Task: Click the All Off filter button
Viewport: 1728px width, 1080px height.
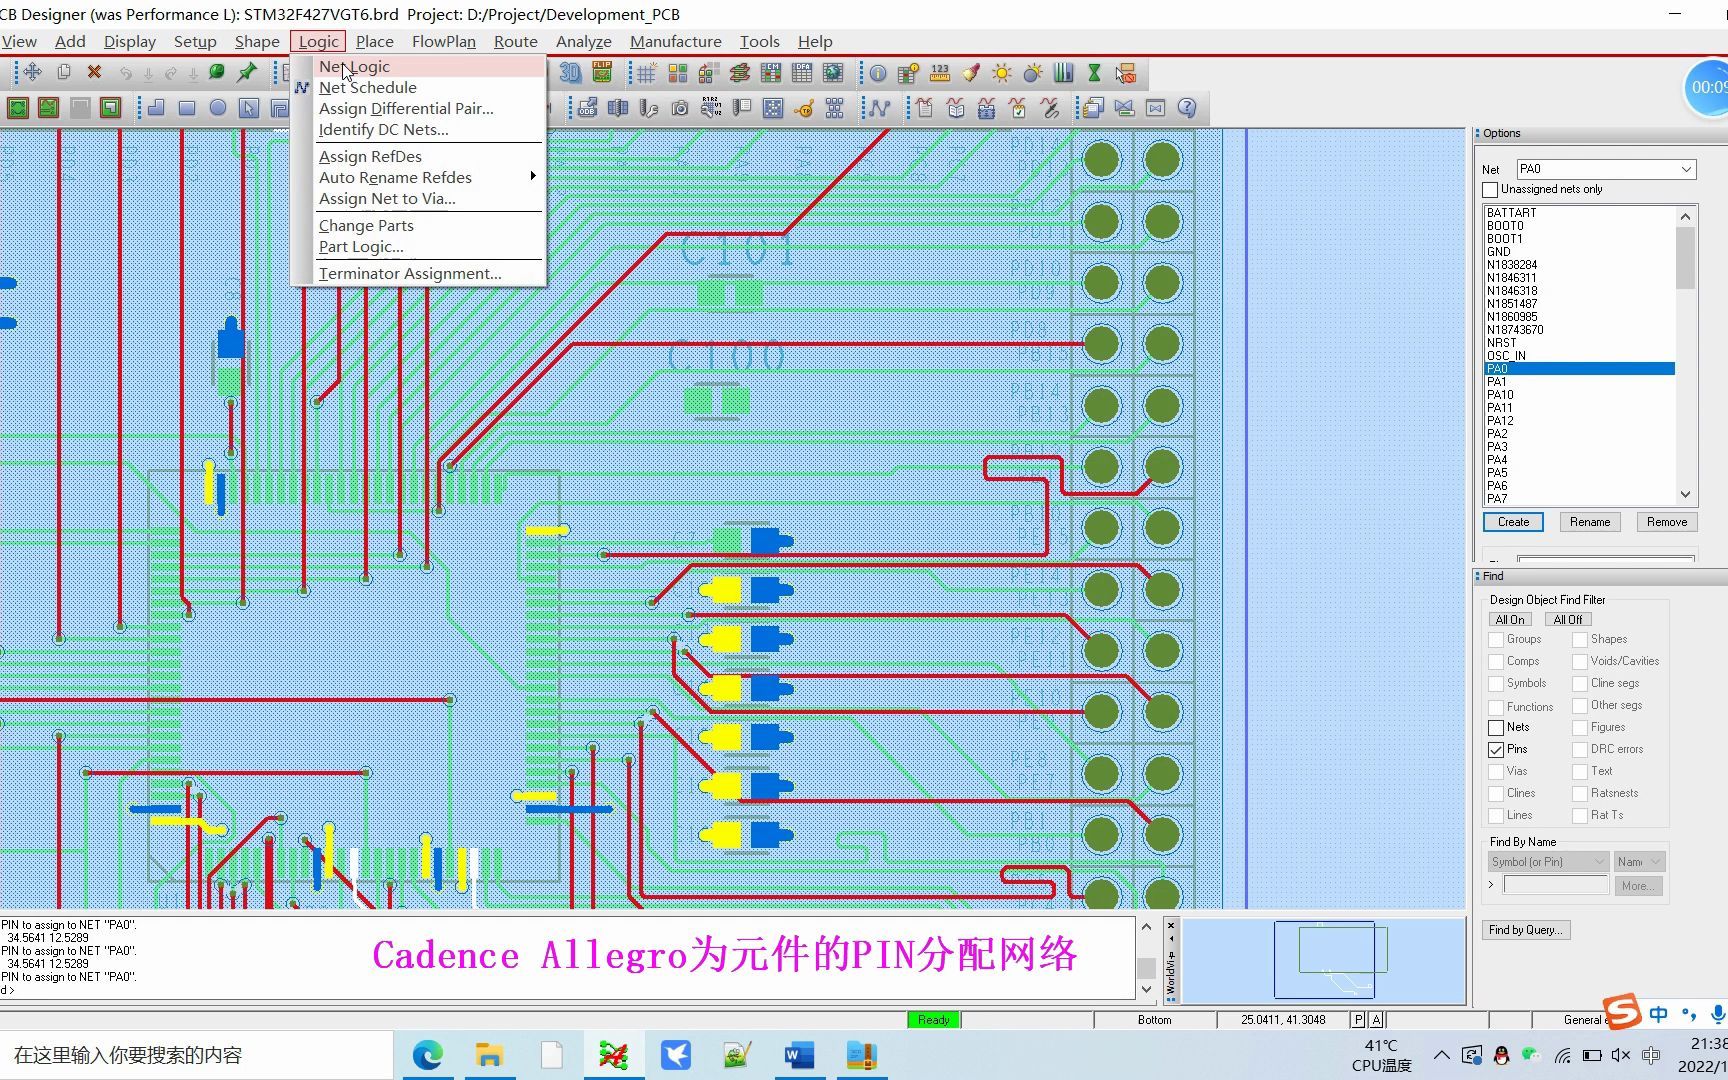Action: pyautogui.click(x=1567, y=619)
